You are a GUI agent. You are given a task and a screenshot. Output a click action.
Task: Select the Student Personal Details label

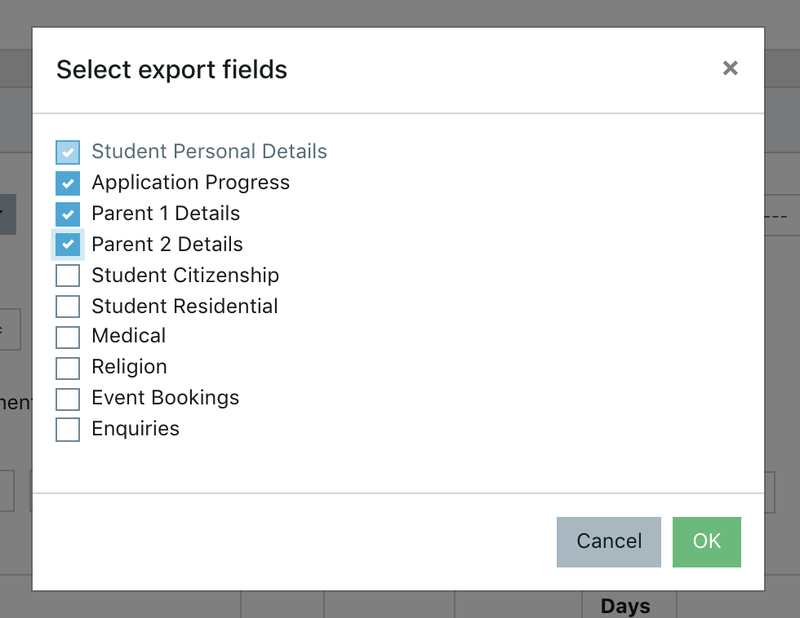coord(209,151)
